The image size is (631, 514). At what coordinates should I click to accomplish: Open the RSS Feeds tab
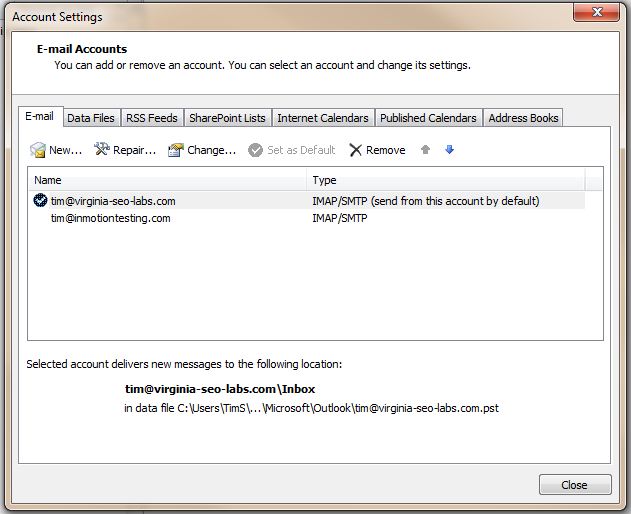(x=150, y=118)
